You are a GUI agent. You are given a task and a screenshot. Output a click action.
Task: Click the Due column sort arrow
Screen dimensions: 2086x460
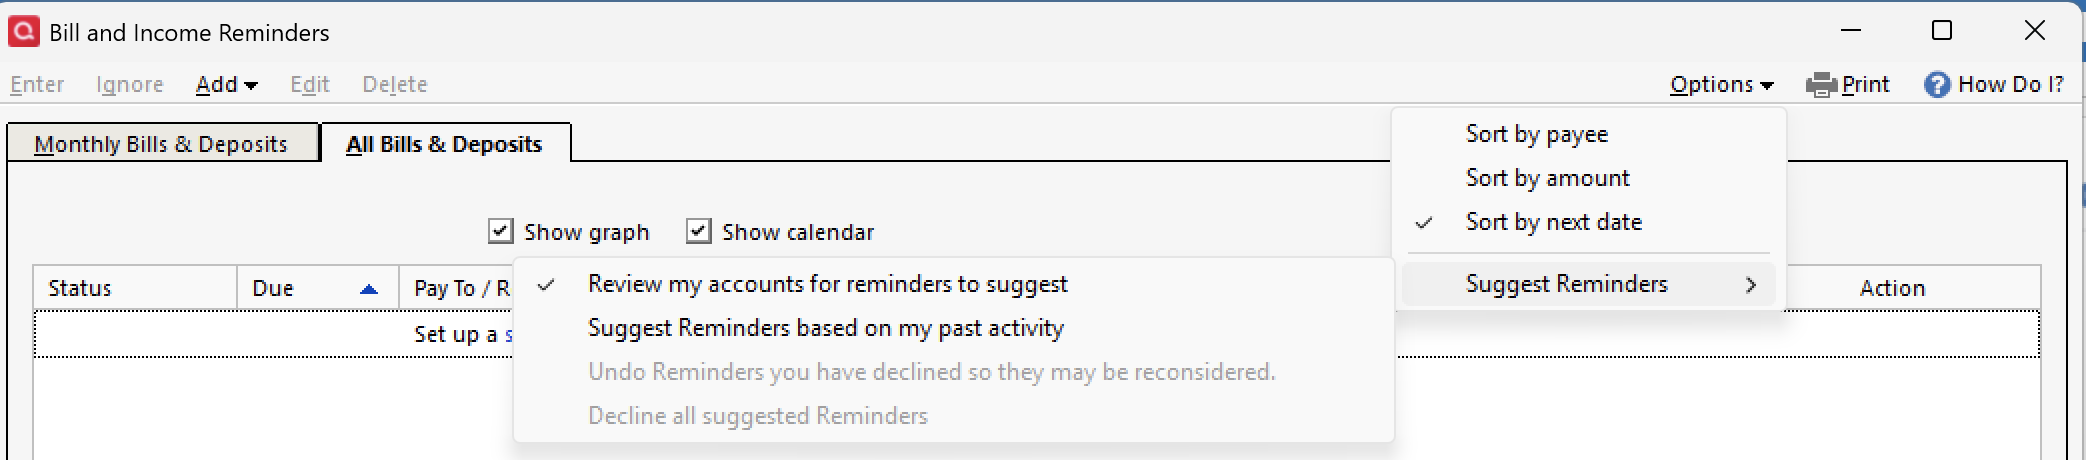[x=368, y=289]
